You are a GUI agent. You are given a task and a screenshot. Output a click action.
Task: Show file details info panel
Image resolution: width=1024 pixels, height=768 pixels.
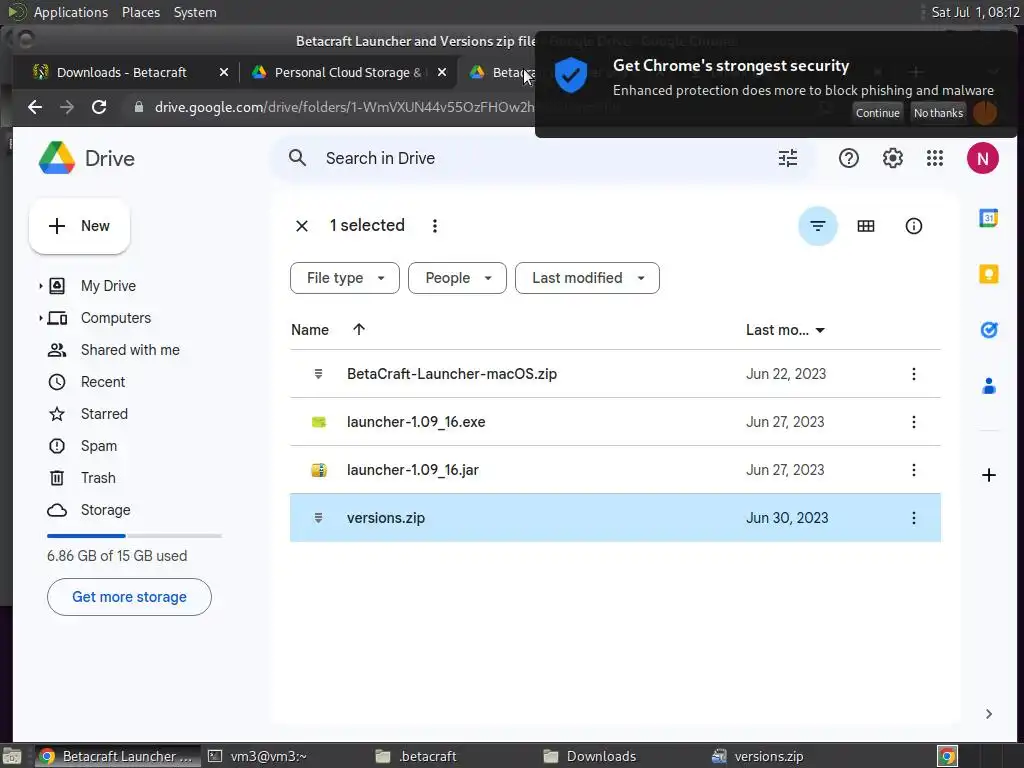(913, 226)
